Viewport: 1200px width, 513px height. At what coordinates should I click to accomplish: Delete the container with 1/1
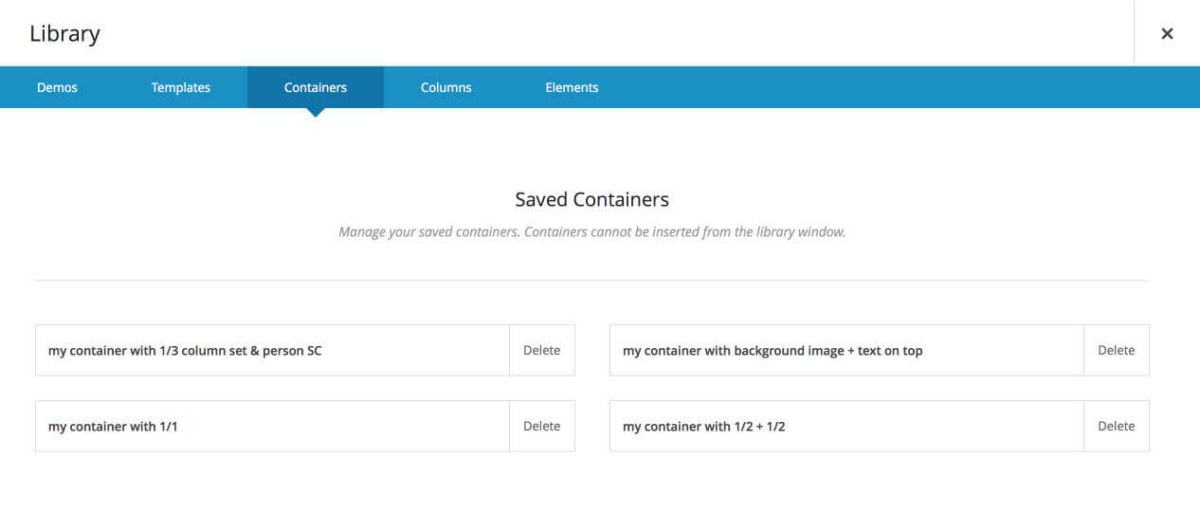tap(542, 426)
